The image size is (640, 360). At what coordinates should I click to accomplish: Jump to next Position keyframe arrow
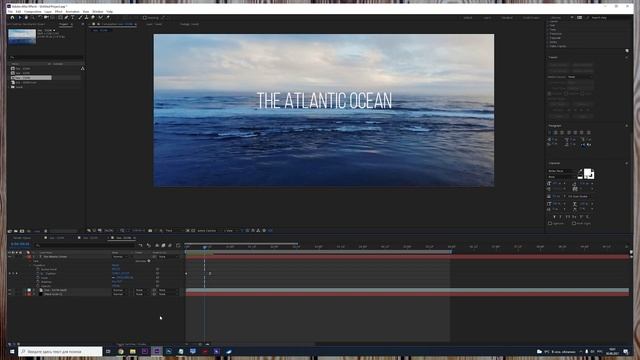[17, 273]
